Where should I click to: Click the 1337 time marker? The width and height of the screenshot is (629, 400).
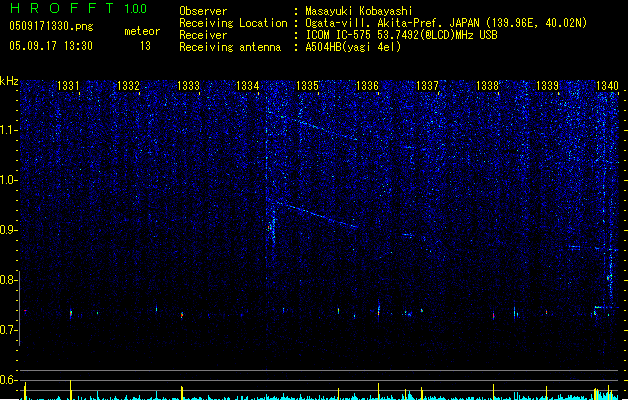[x=428, y=86]
